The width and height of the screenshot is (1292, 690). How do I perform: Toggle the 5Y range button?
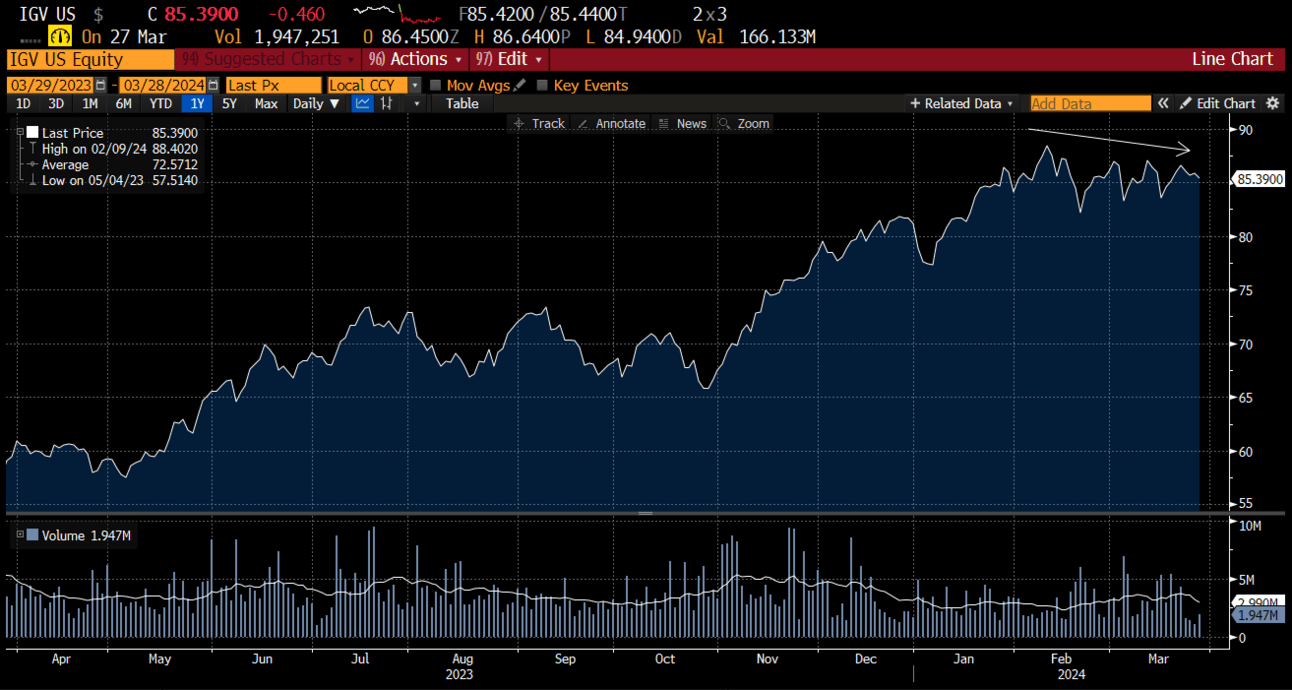230,103
